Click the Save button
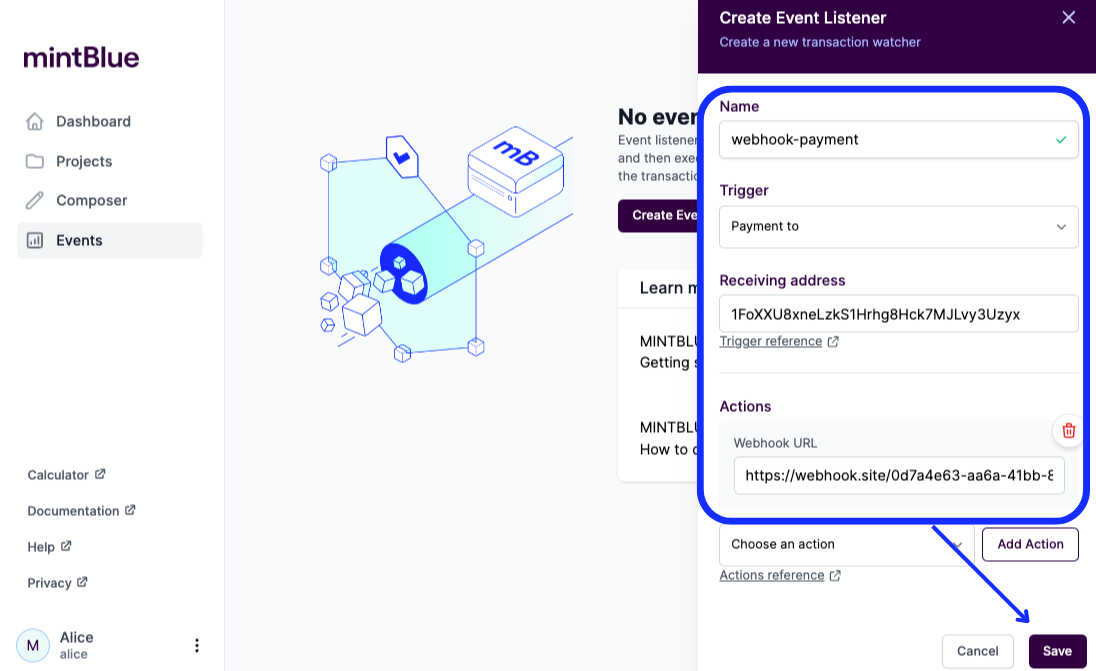Screen dimensions: 1096x671 pyautogui.click(x=1057, y=651)
